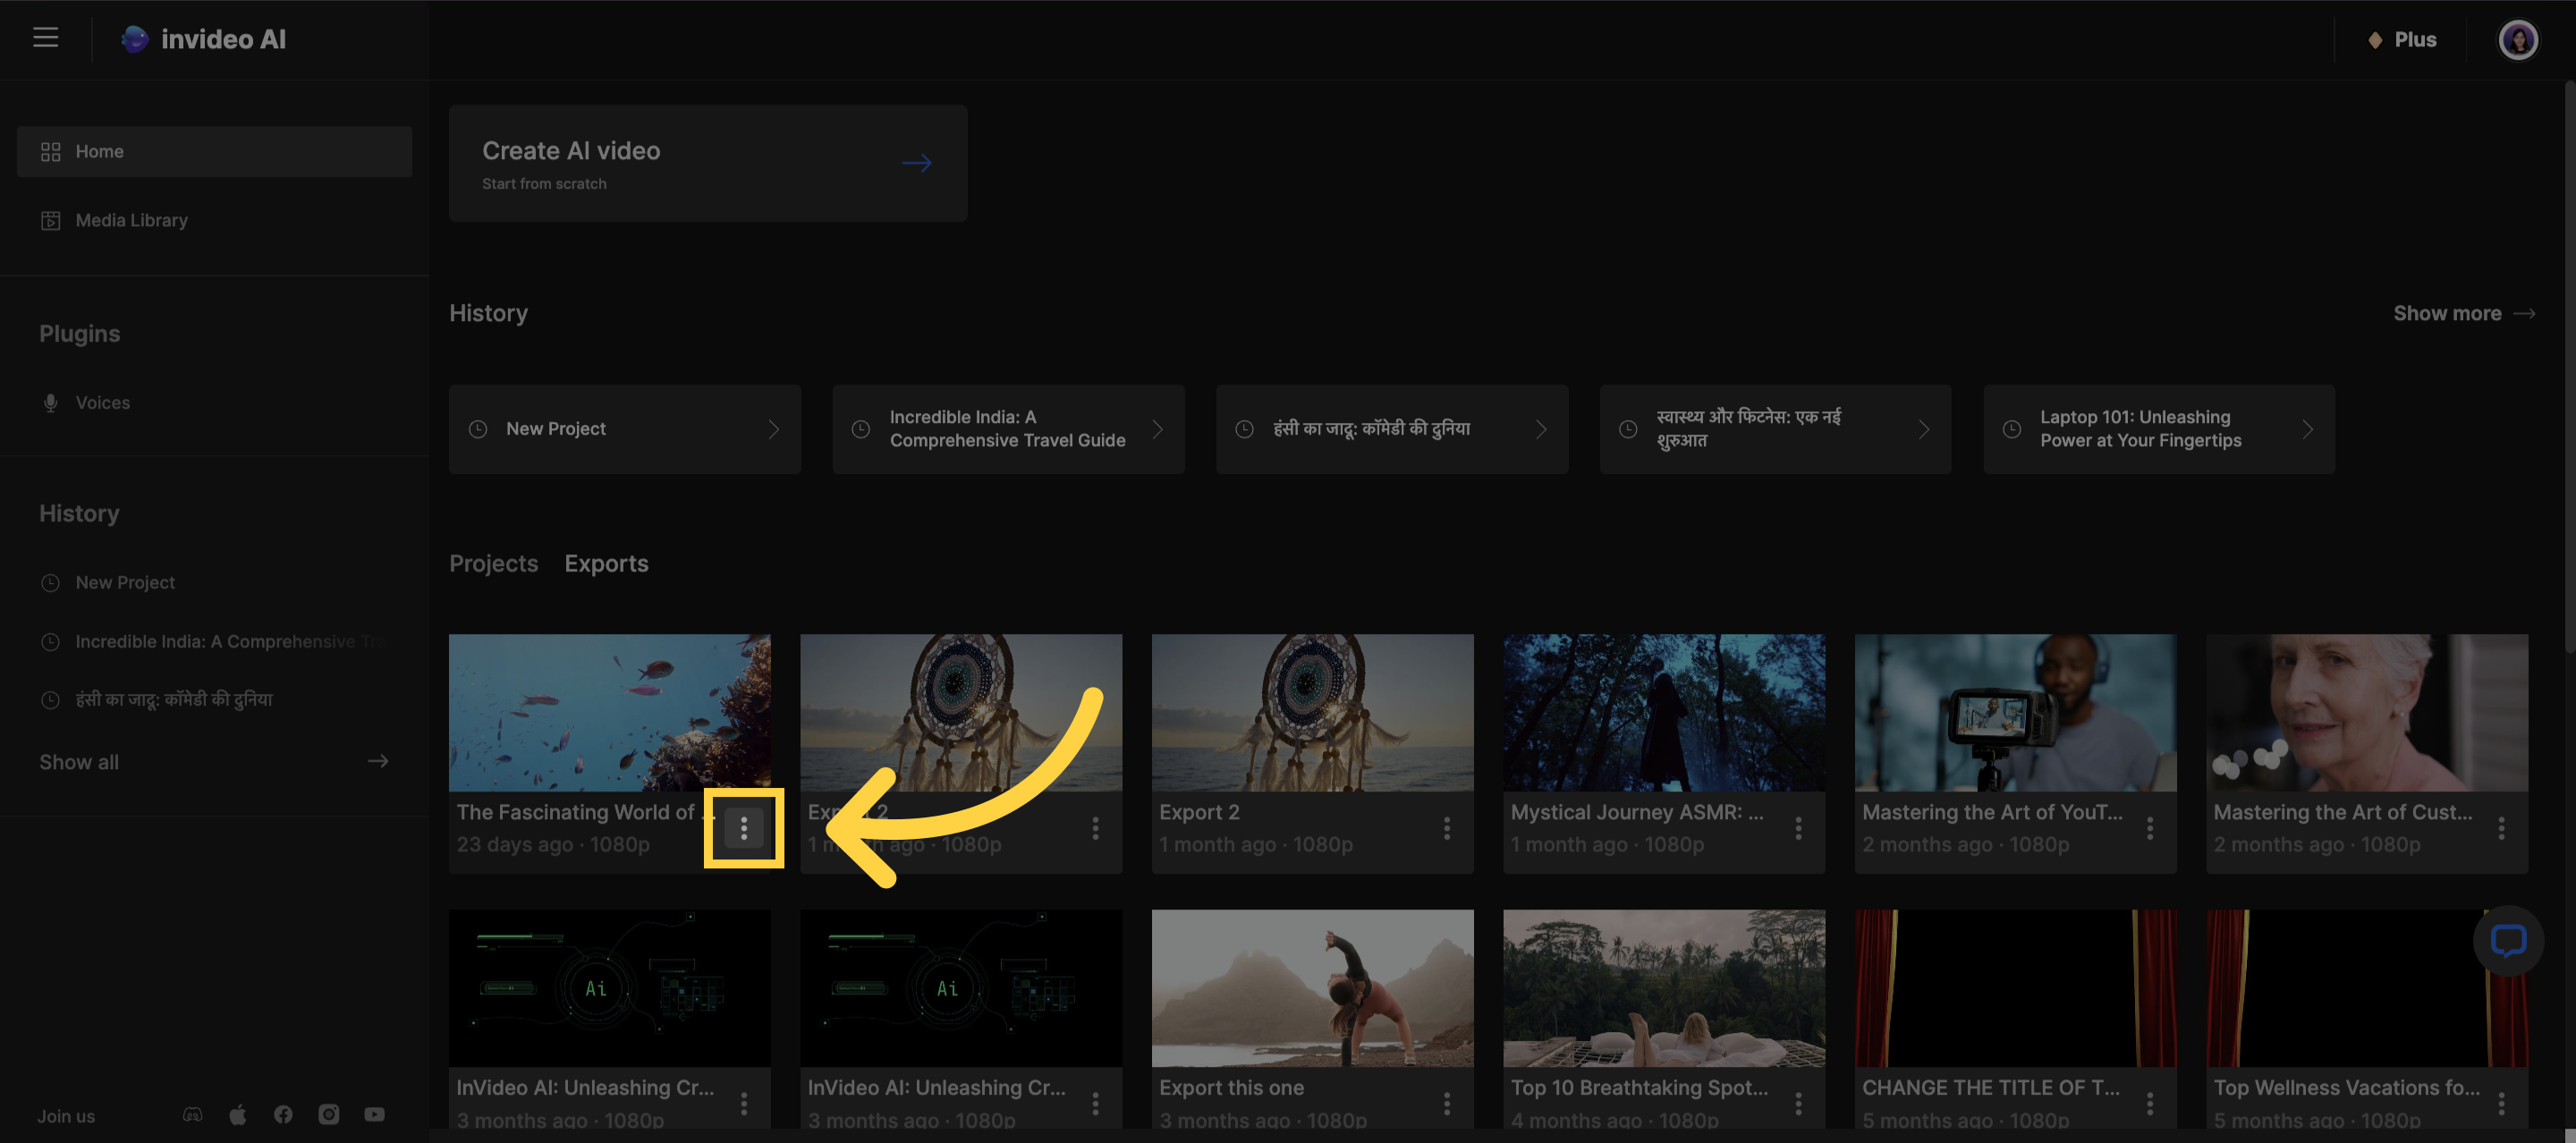Viewport: 2576px width, 1143px height.
Task: Open three-dot menu for Mystical Journey ASMR
Action: pyautogui.click(x=1798, y=828)
